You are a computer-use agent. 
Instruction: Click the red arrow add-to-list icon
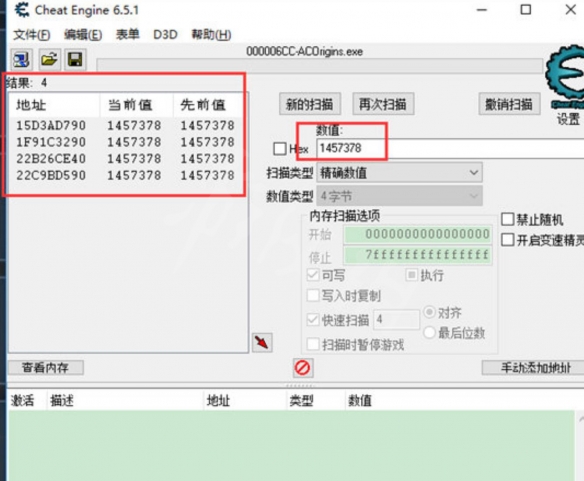(262, 342)
